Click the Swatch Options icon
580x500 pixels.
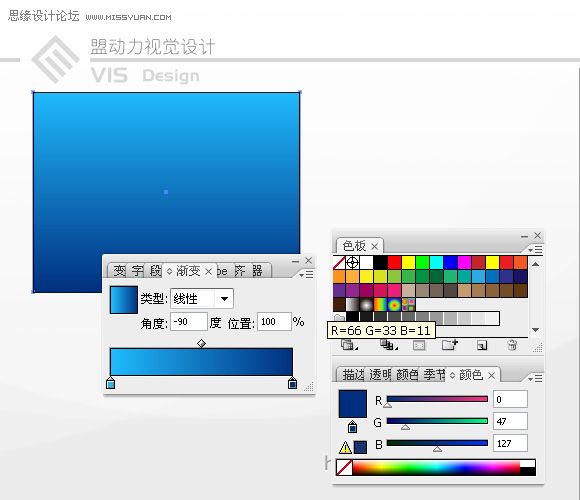coord(419,346)
